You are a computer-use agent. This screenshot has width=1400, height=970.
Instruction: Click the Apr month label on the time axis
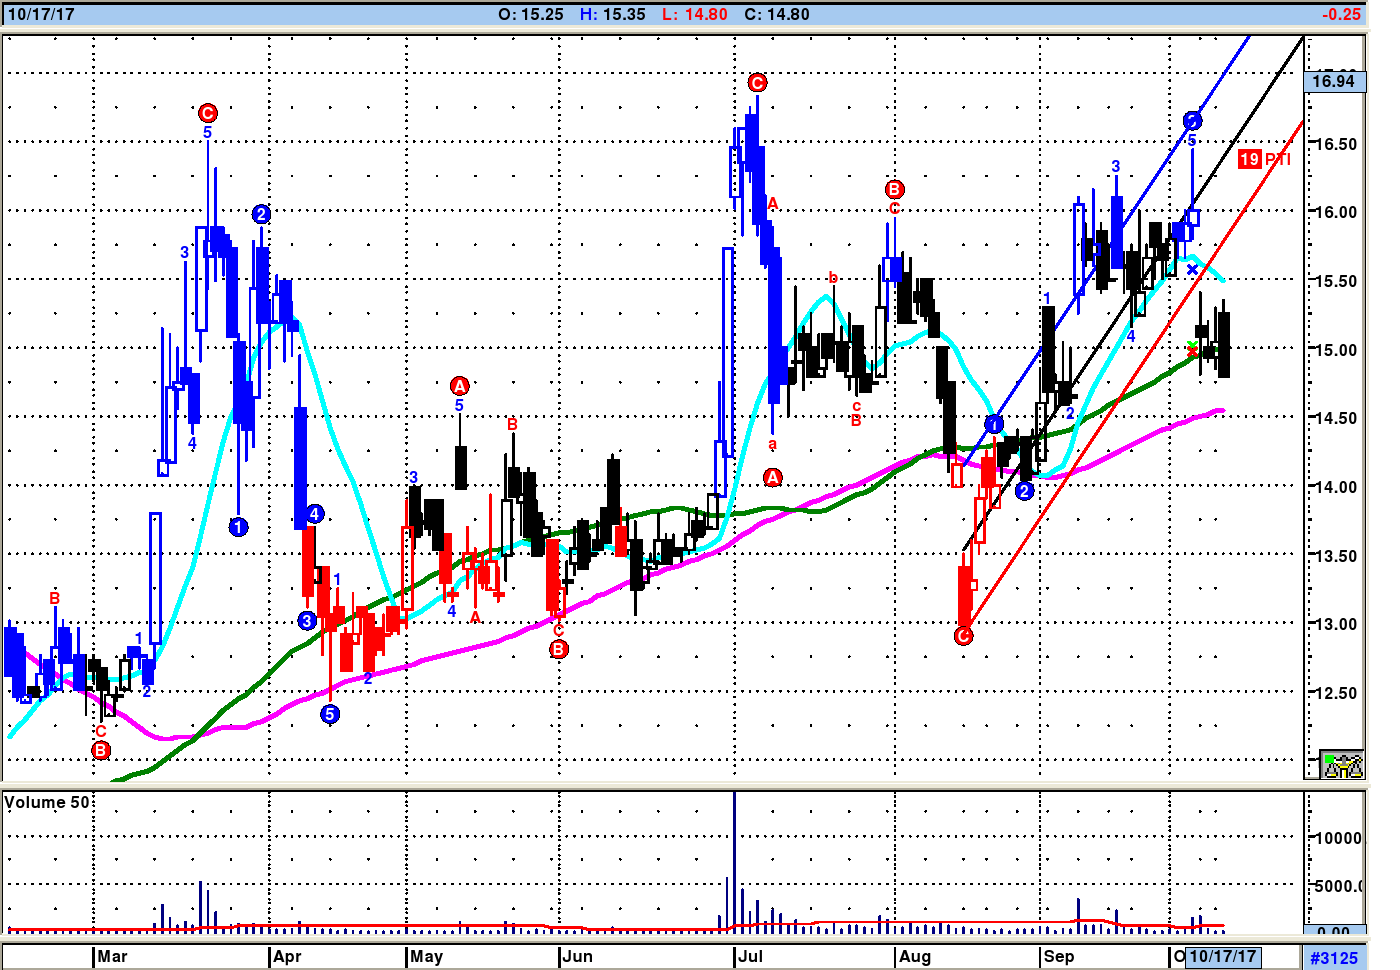(x=287, y=957)
